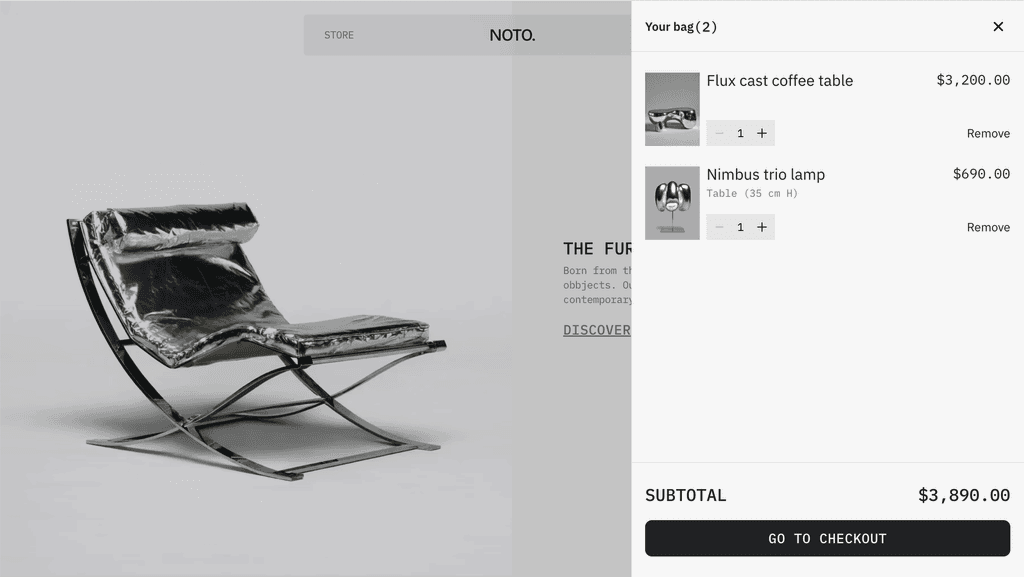Open the Store menu item
Viewport: 1024px width, 577px height.
point(339,35)
